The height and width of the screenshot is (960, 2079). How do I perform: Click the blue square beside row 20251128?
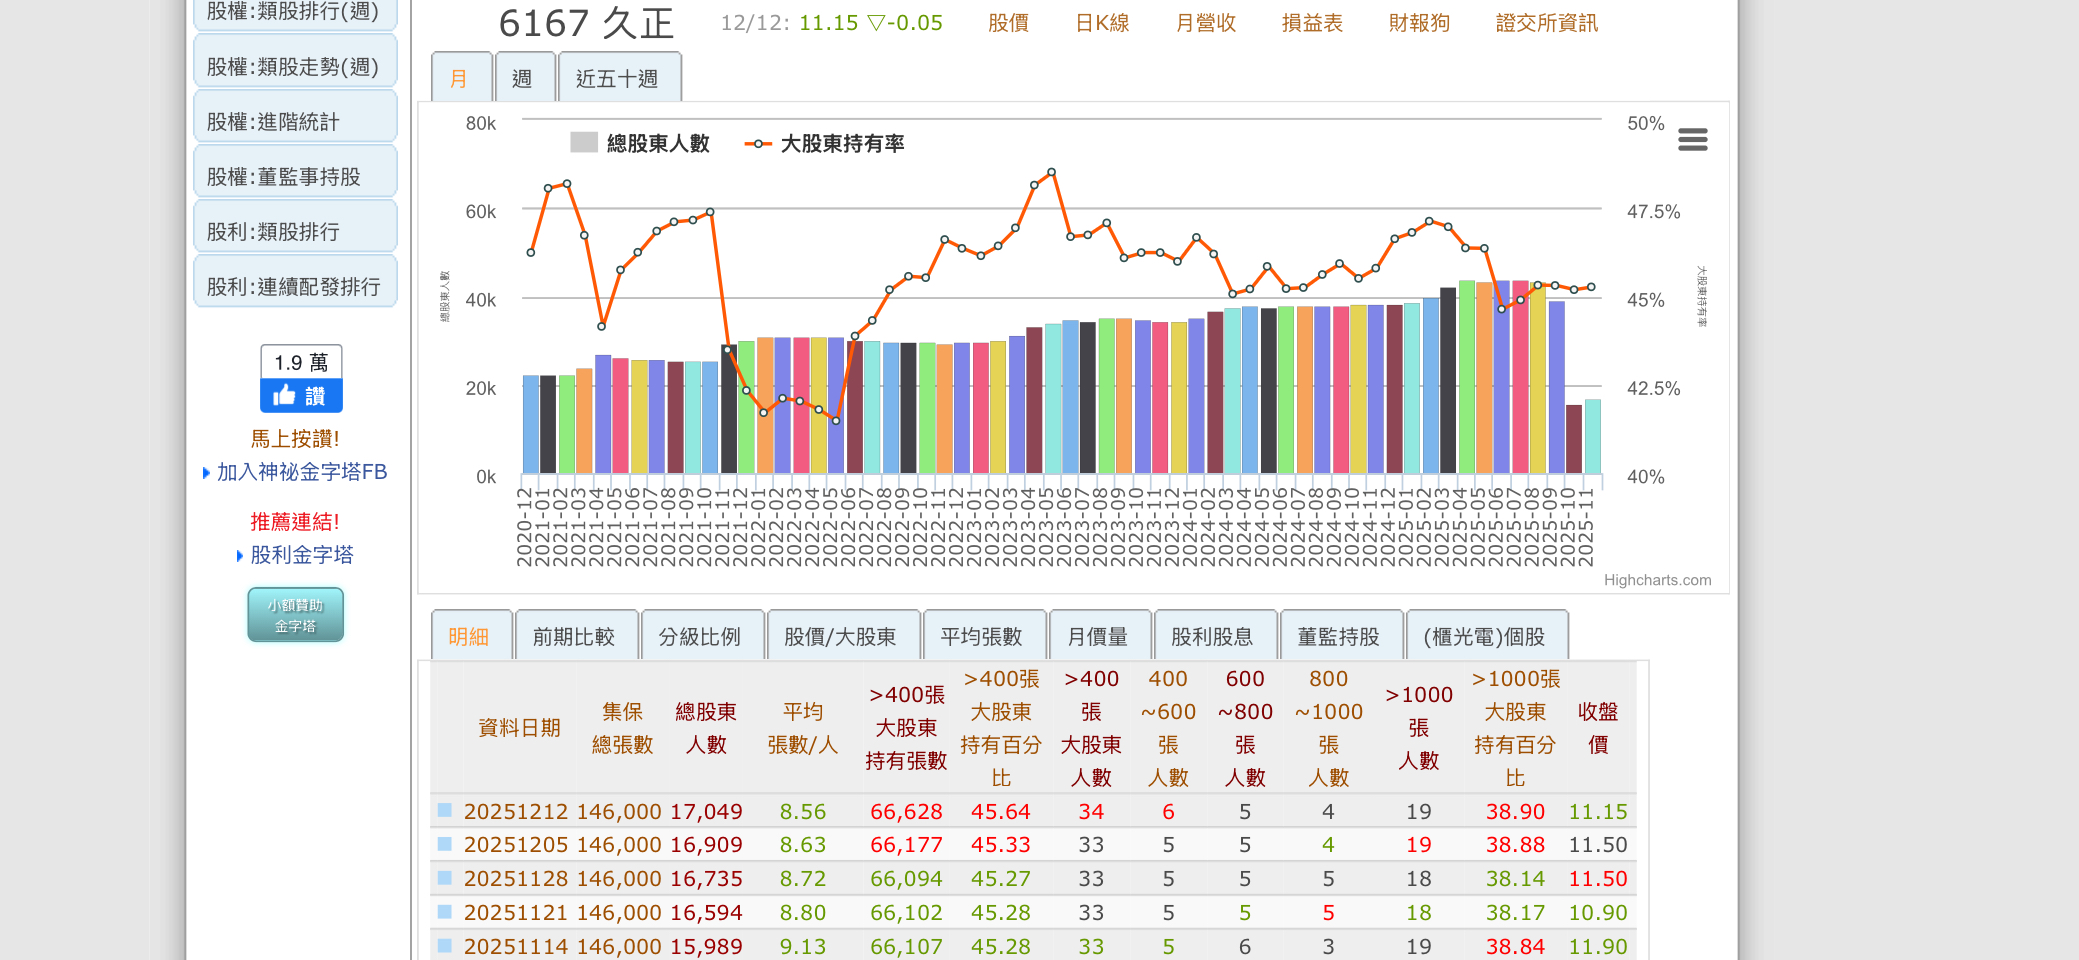point(445,878)
